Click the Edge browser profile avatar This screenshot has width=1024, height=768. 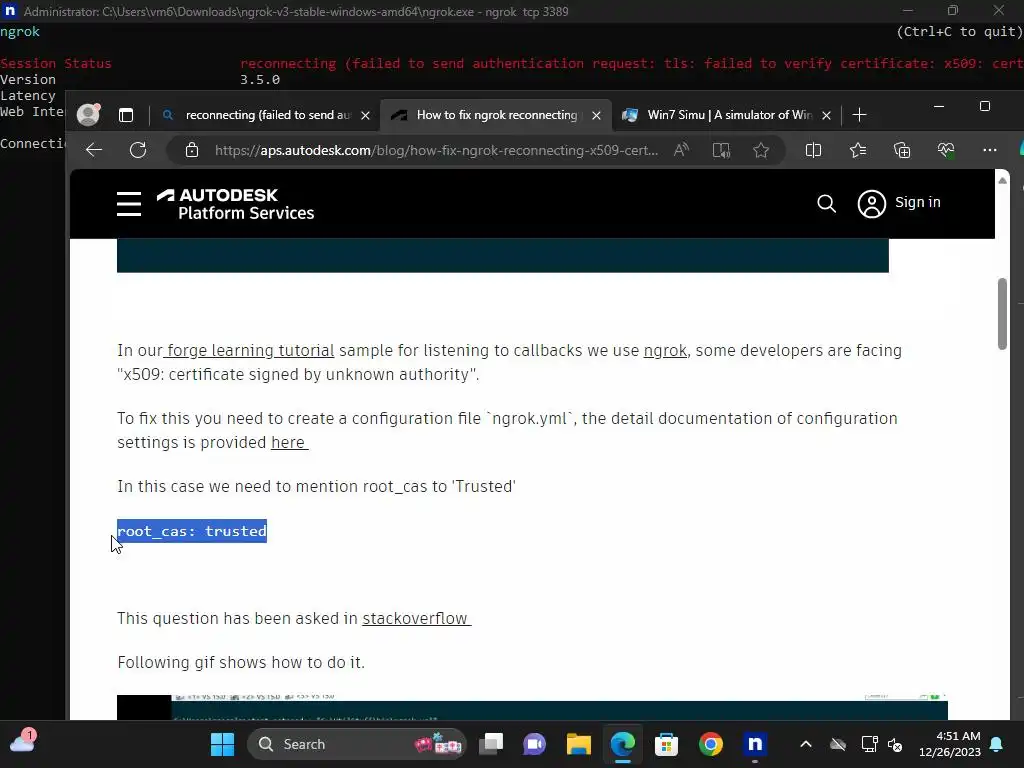coord(88,115)
